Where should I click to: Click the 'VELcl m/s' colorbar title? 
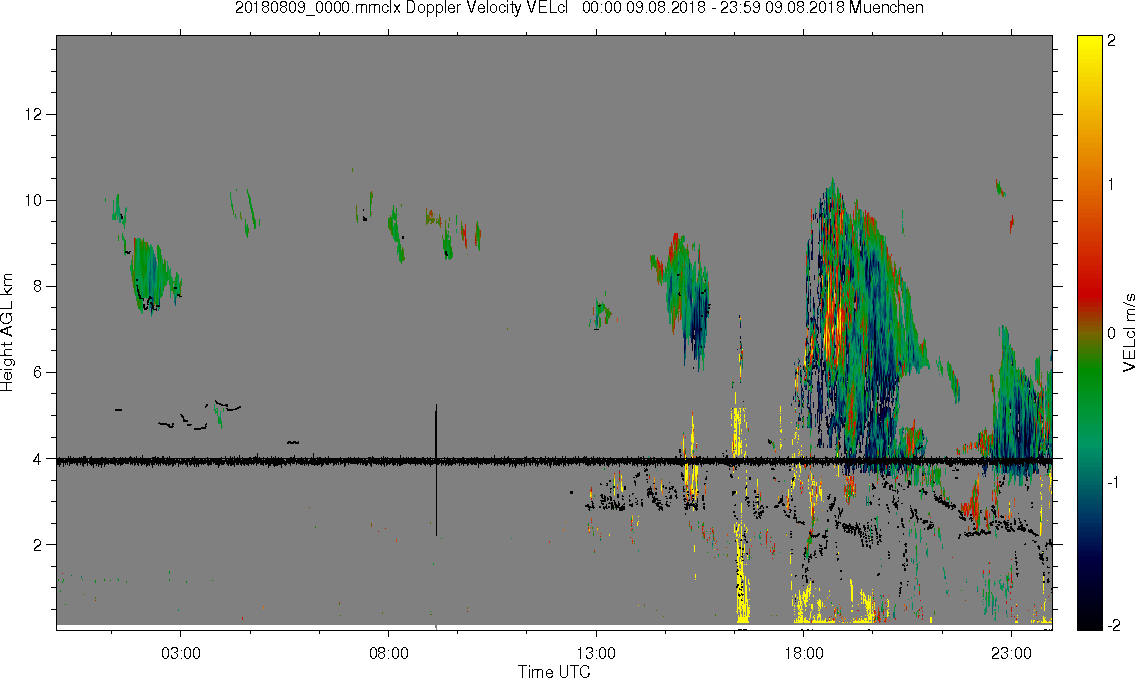click(1128, 333)
